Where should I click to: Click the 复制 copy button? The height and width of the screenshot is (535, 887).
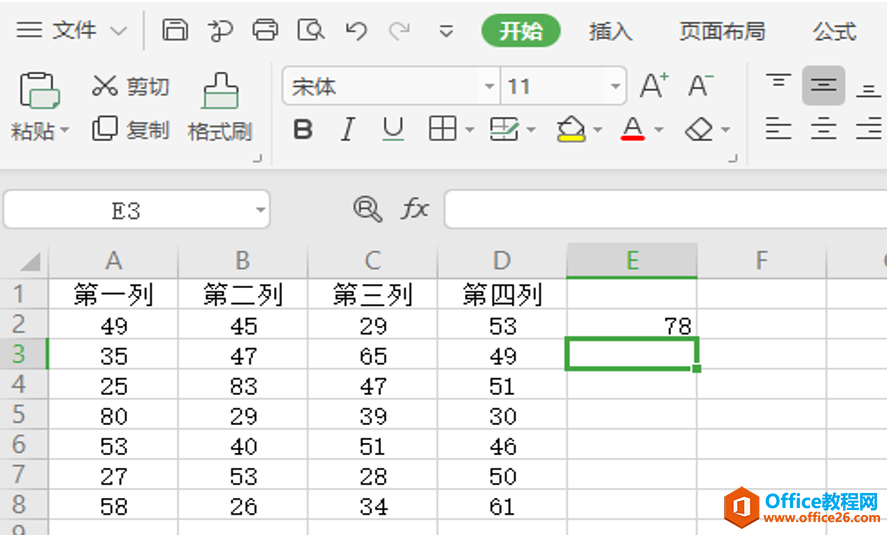(131, 130)
